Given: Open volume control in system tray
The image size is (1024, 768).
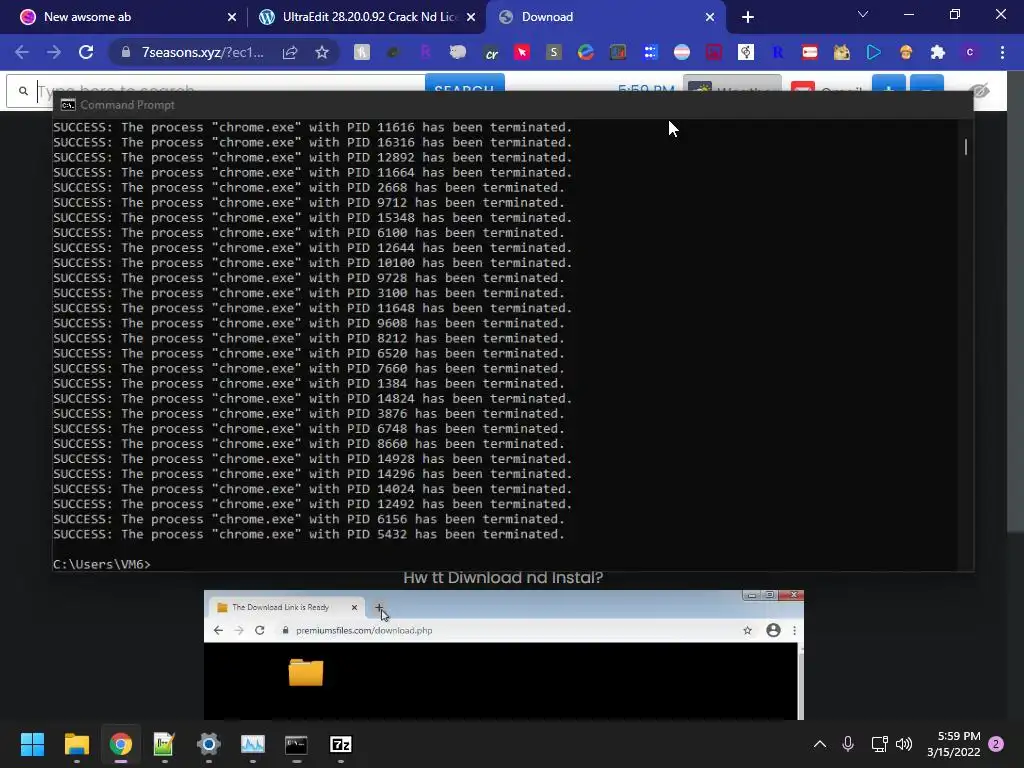Looking at the screenshot, I should 904,744.
